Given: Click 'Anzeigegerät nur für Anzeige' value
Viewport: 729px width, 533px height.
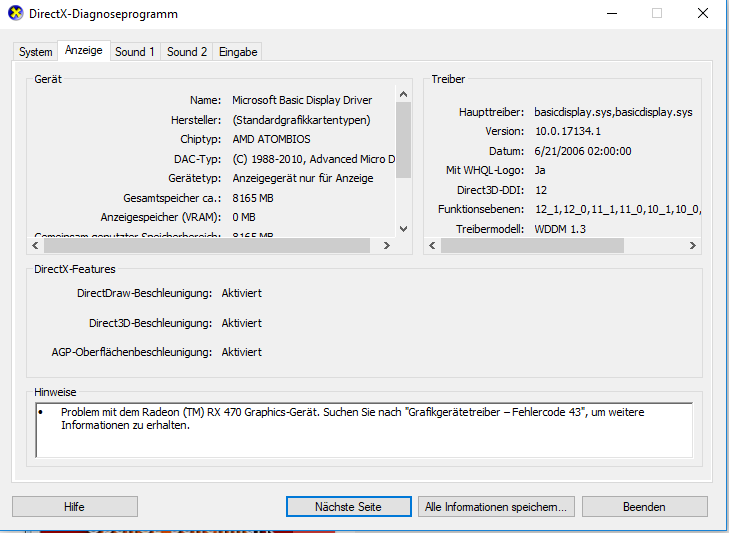Looking at the screenshot, I should tap(303, 178).
